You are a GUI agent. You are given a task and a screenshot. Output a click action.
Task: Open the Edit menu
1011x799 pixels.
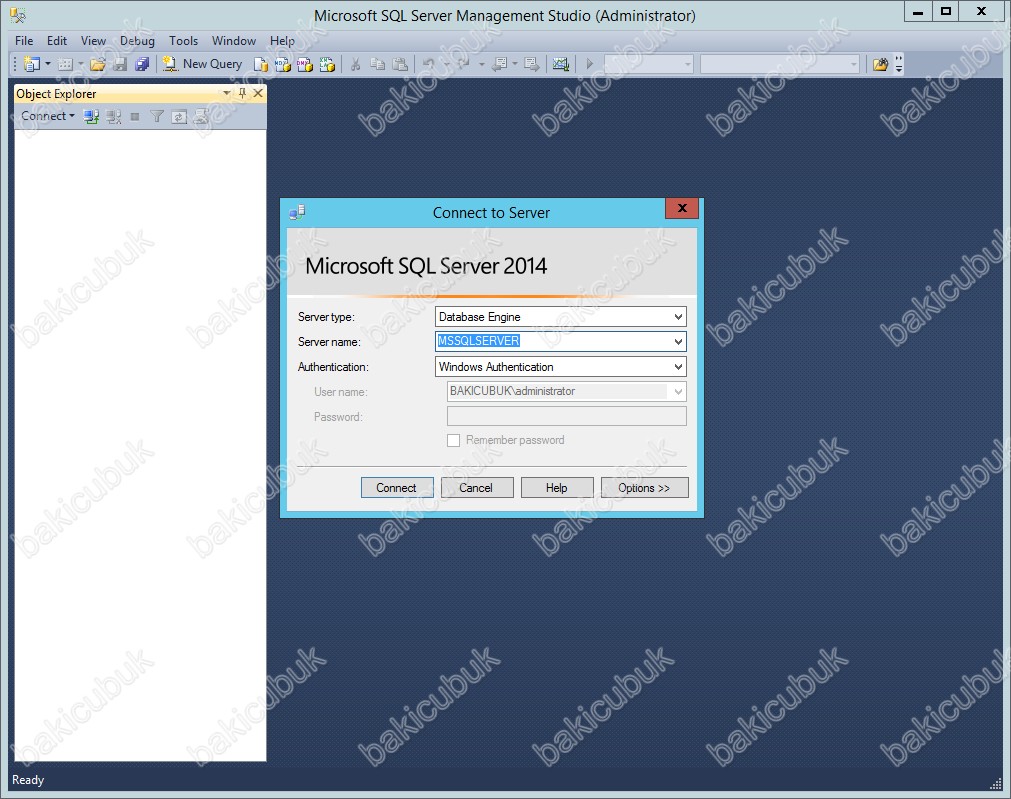57,41
